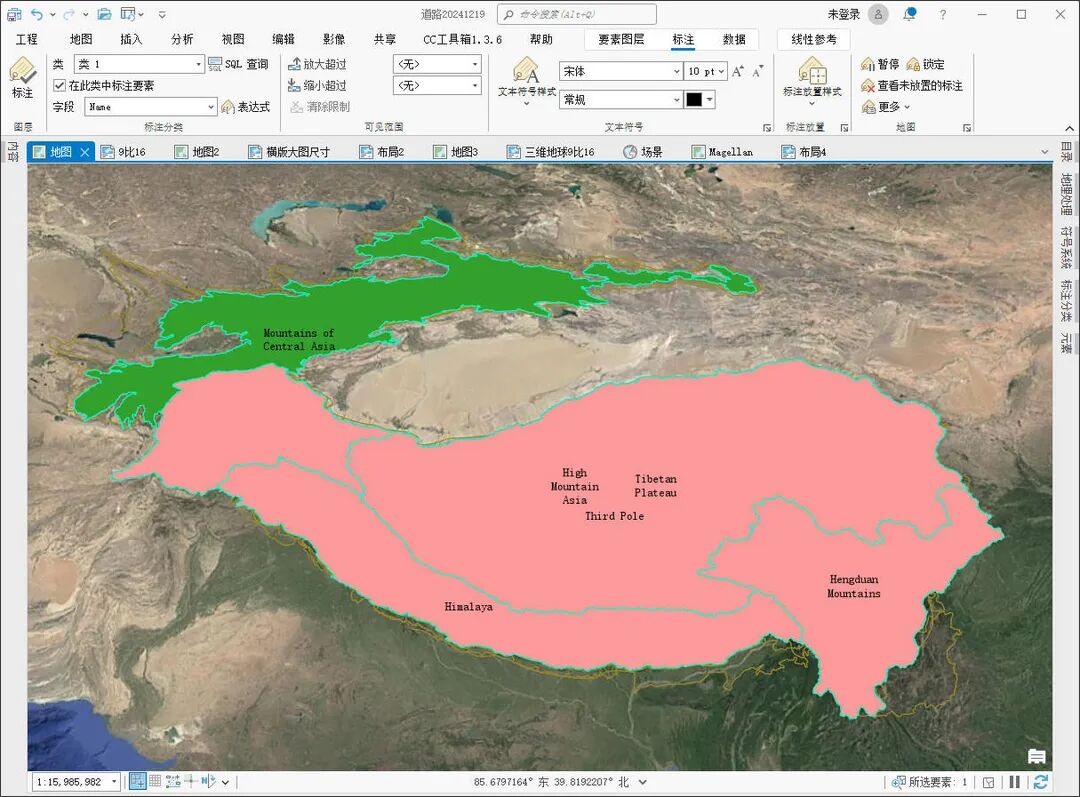The width and height of the screenshot is (1080, 797).
Task: Open the CC工具箱1.3.6 tab
Action: [x=462, y=39]
